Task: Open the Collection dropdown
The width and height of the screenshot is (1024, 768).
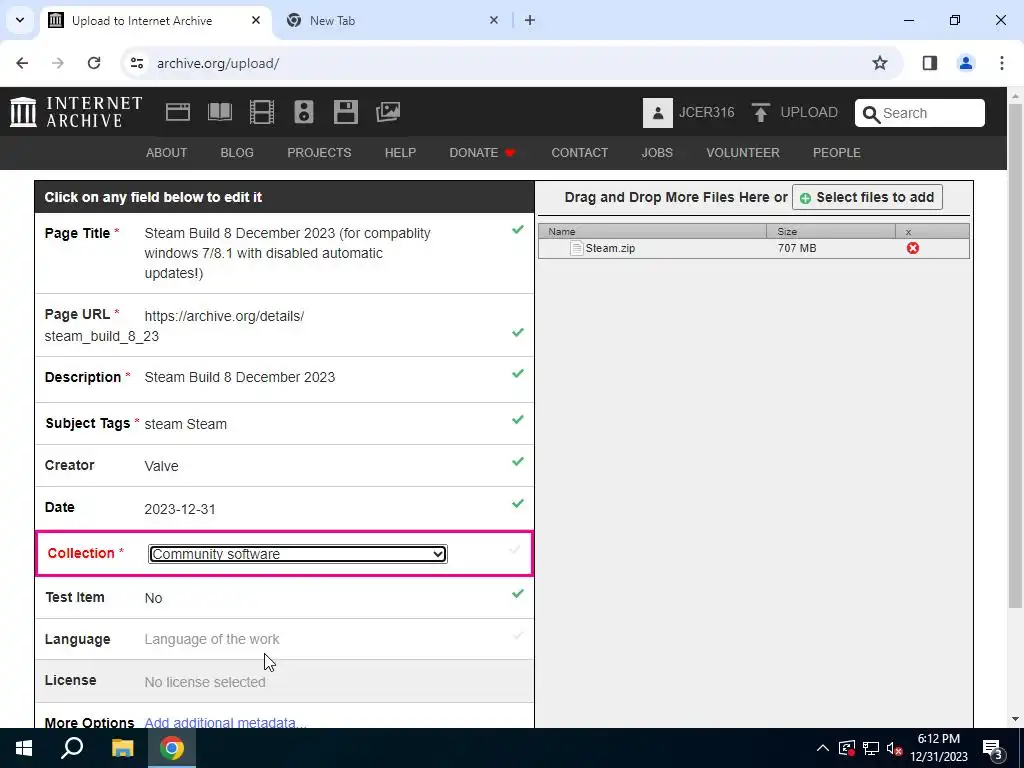Action: pos(297,554)
